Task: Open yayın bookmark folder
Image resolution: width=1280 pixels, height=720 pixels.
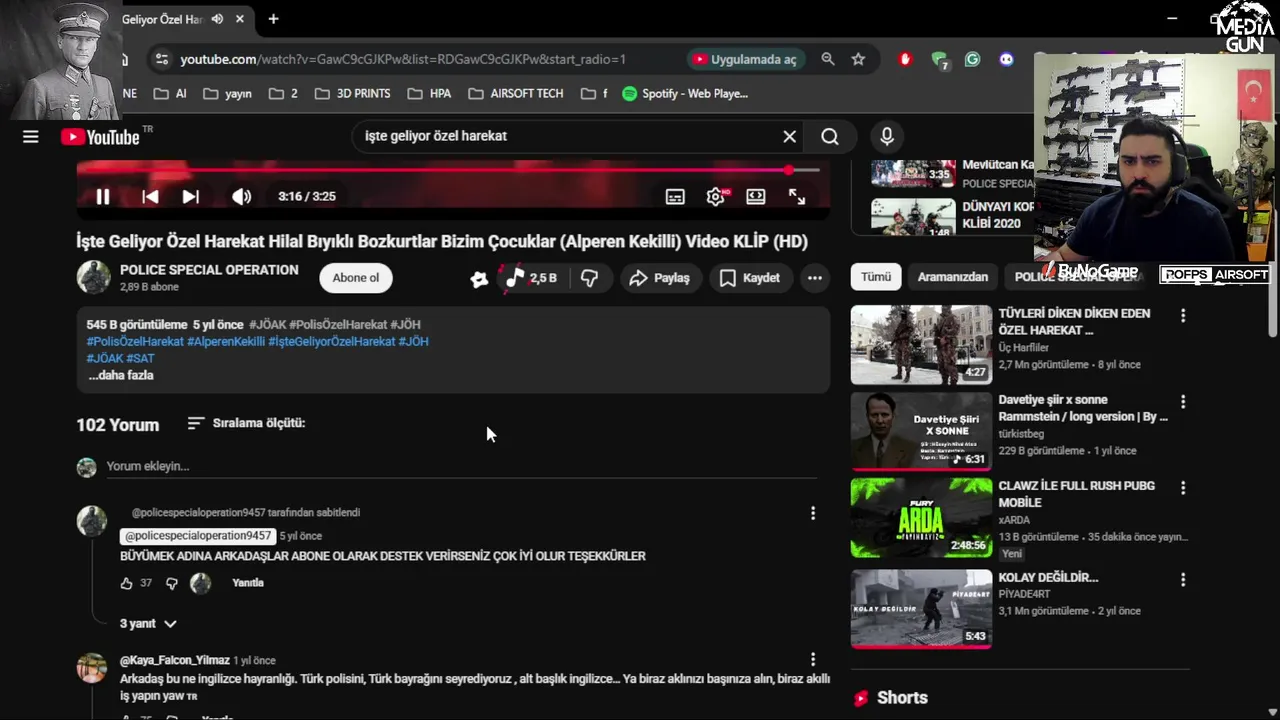Action: click(x=227, y=93)
